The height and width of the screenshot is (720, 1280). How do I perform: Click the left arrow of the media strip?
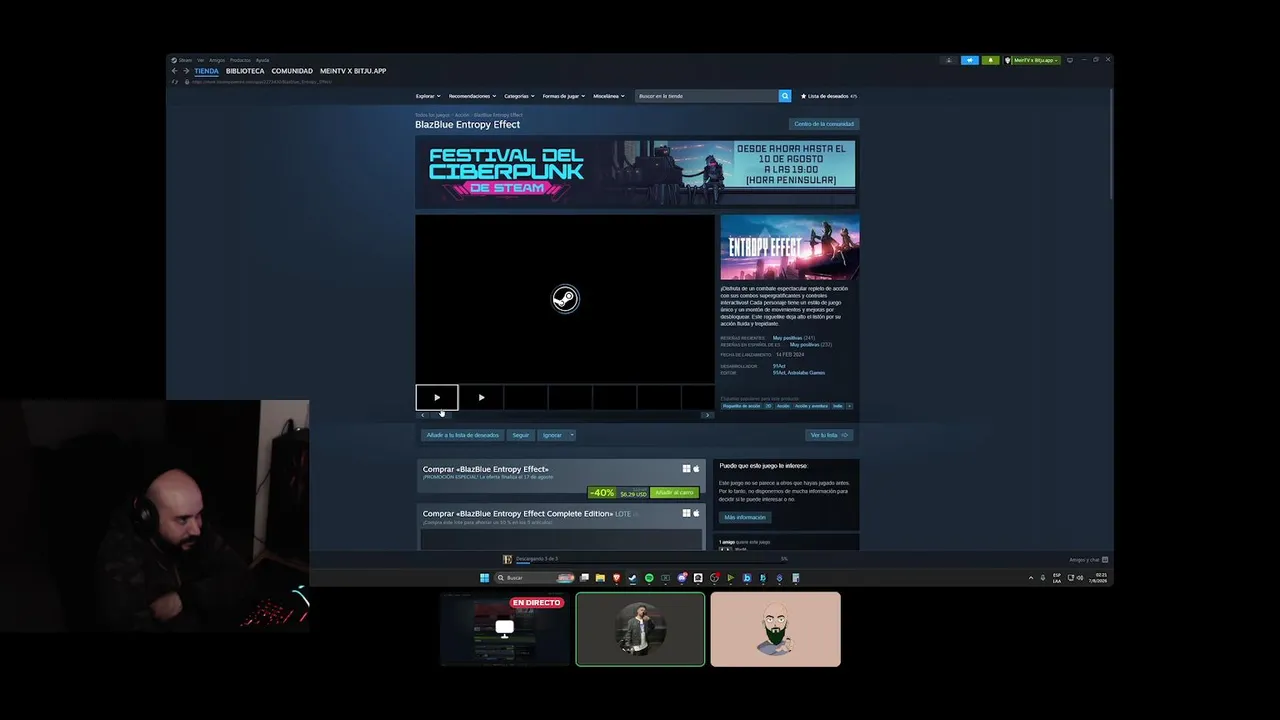click(422, 415)
